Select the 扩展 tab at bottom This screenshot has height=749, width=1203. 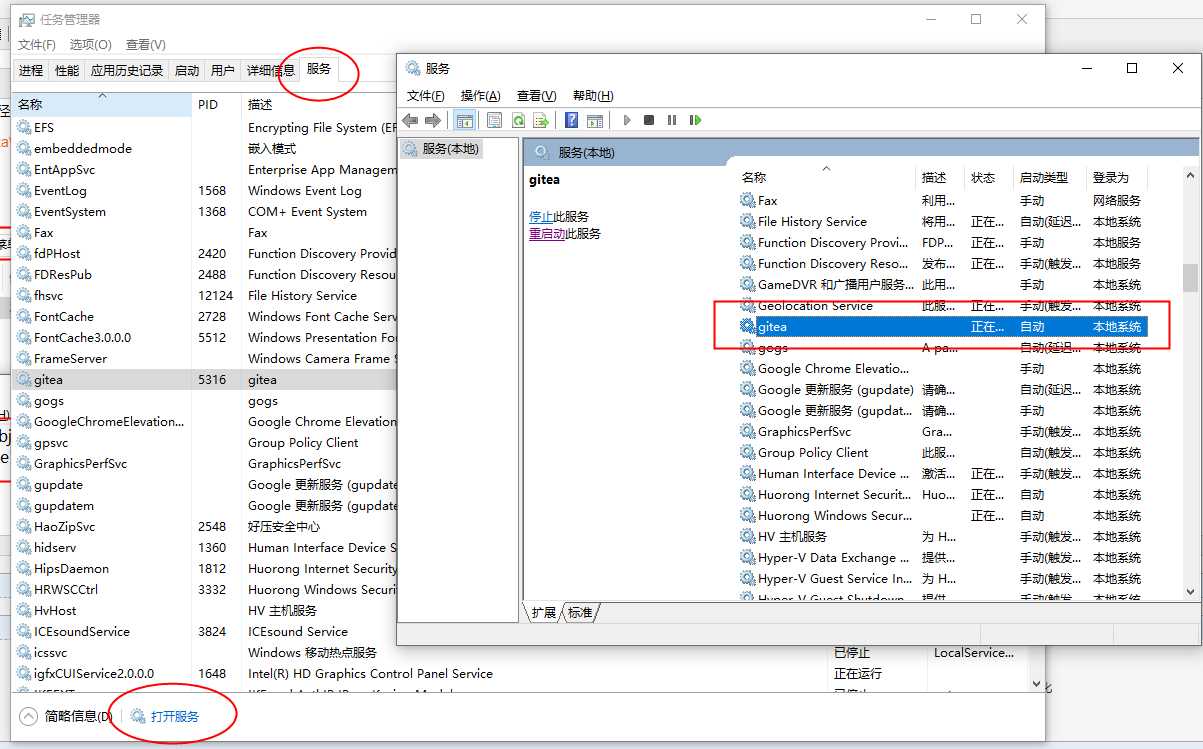(x=544, y=612)
